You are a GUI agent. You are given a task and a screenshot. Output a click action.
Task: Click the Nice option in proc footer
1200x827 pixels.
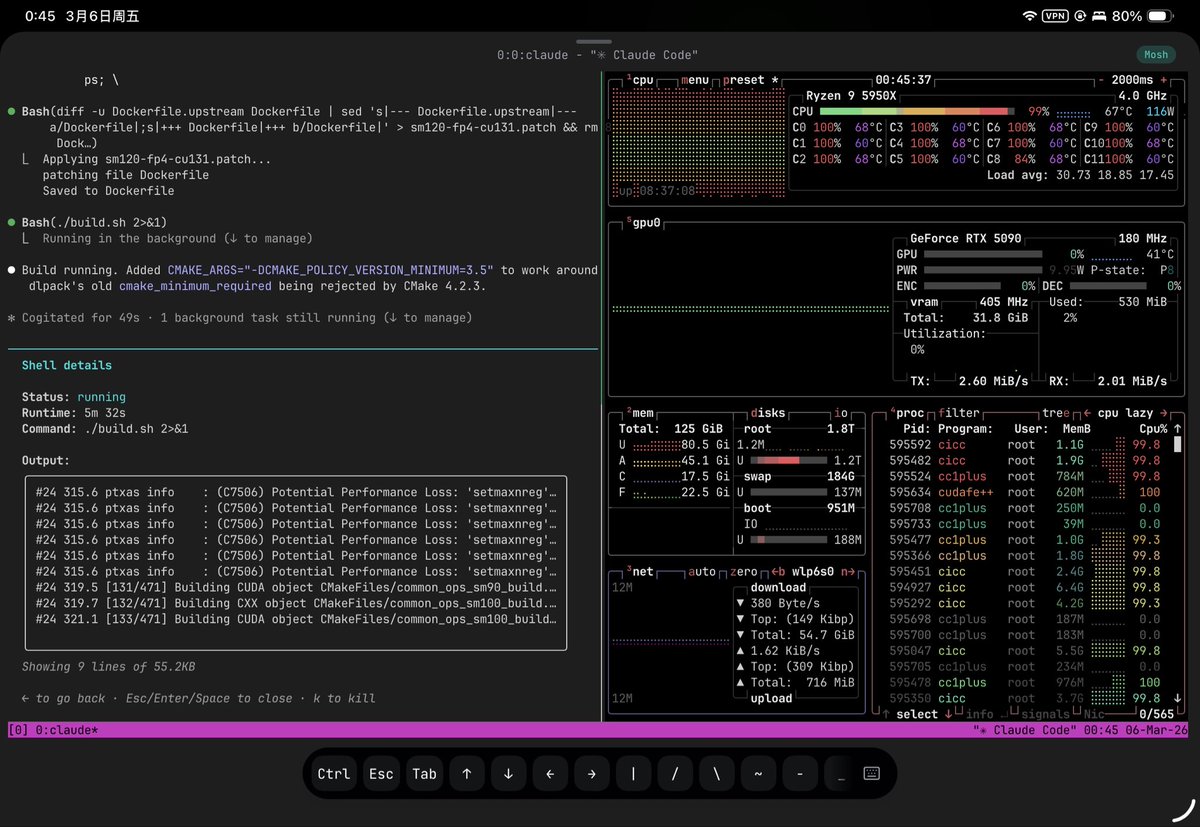(x=1094, y=714)
